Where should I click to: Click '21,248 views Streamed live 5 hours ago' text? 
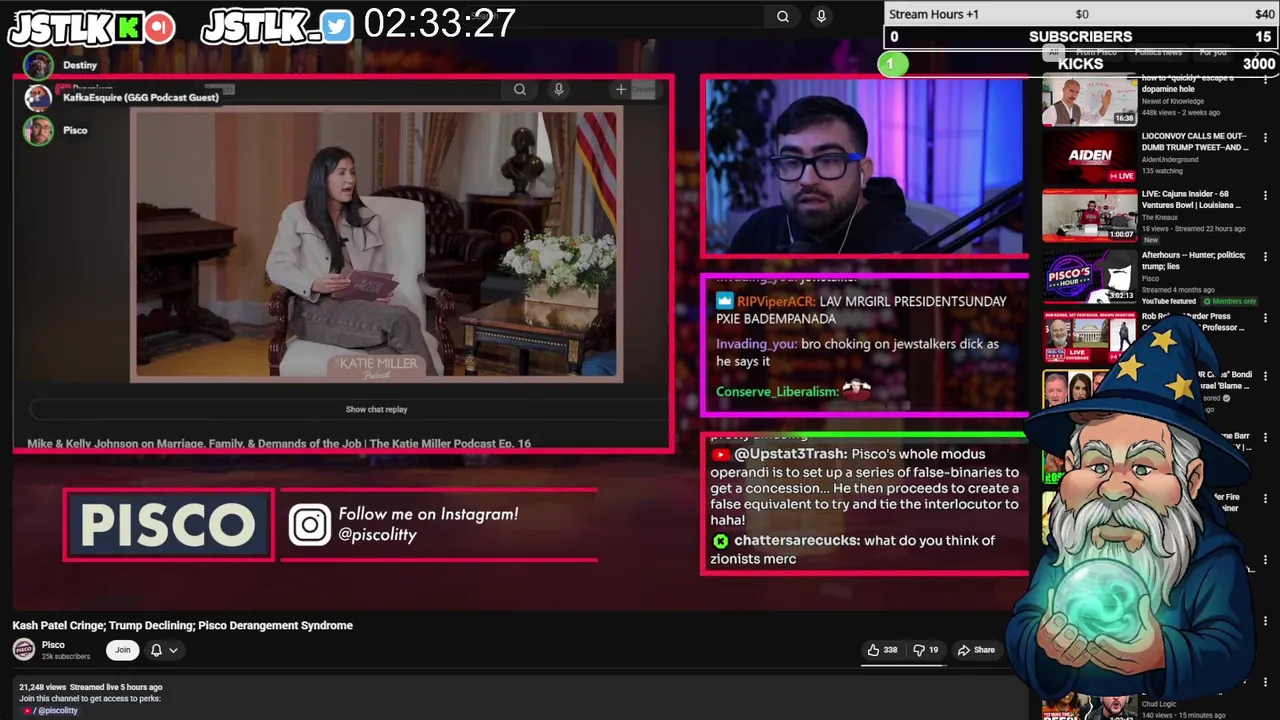click(90, 687)
